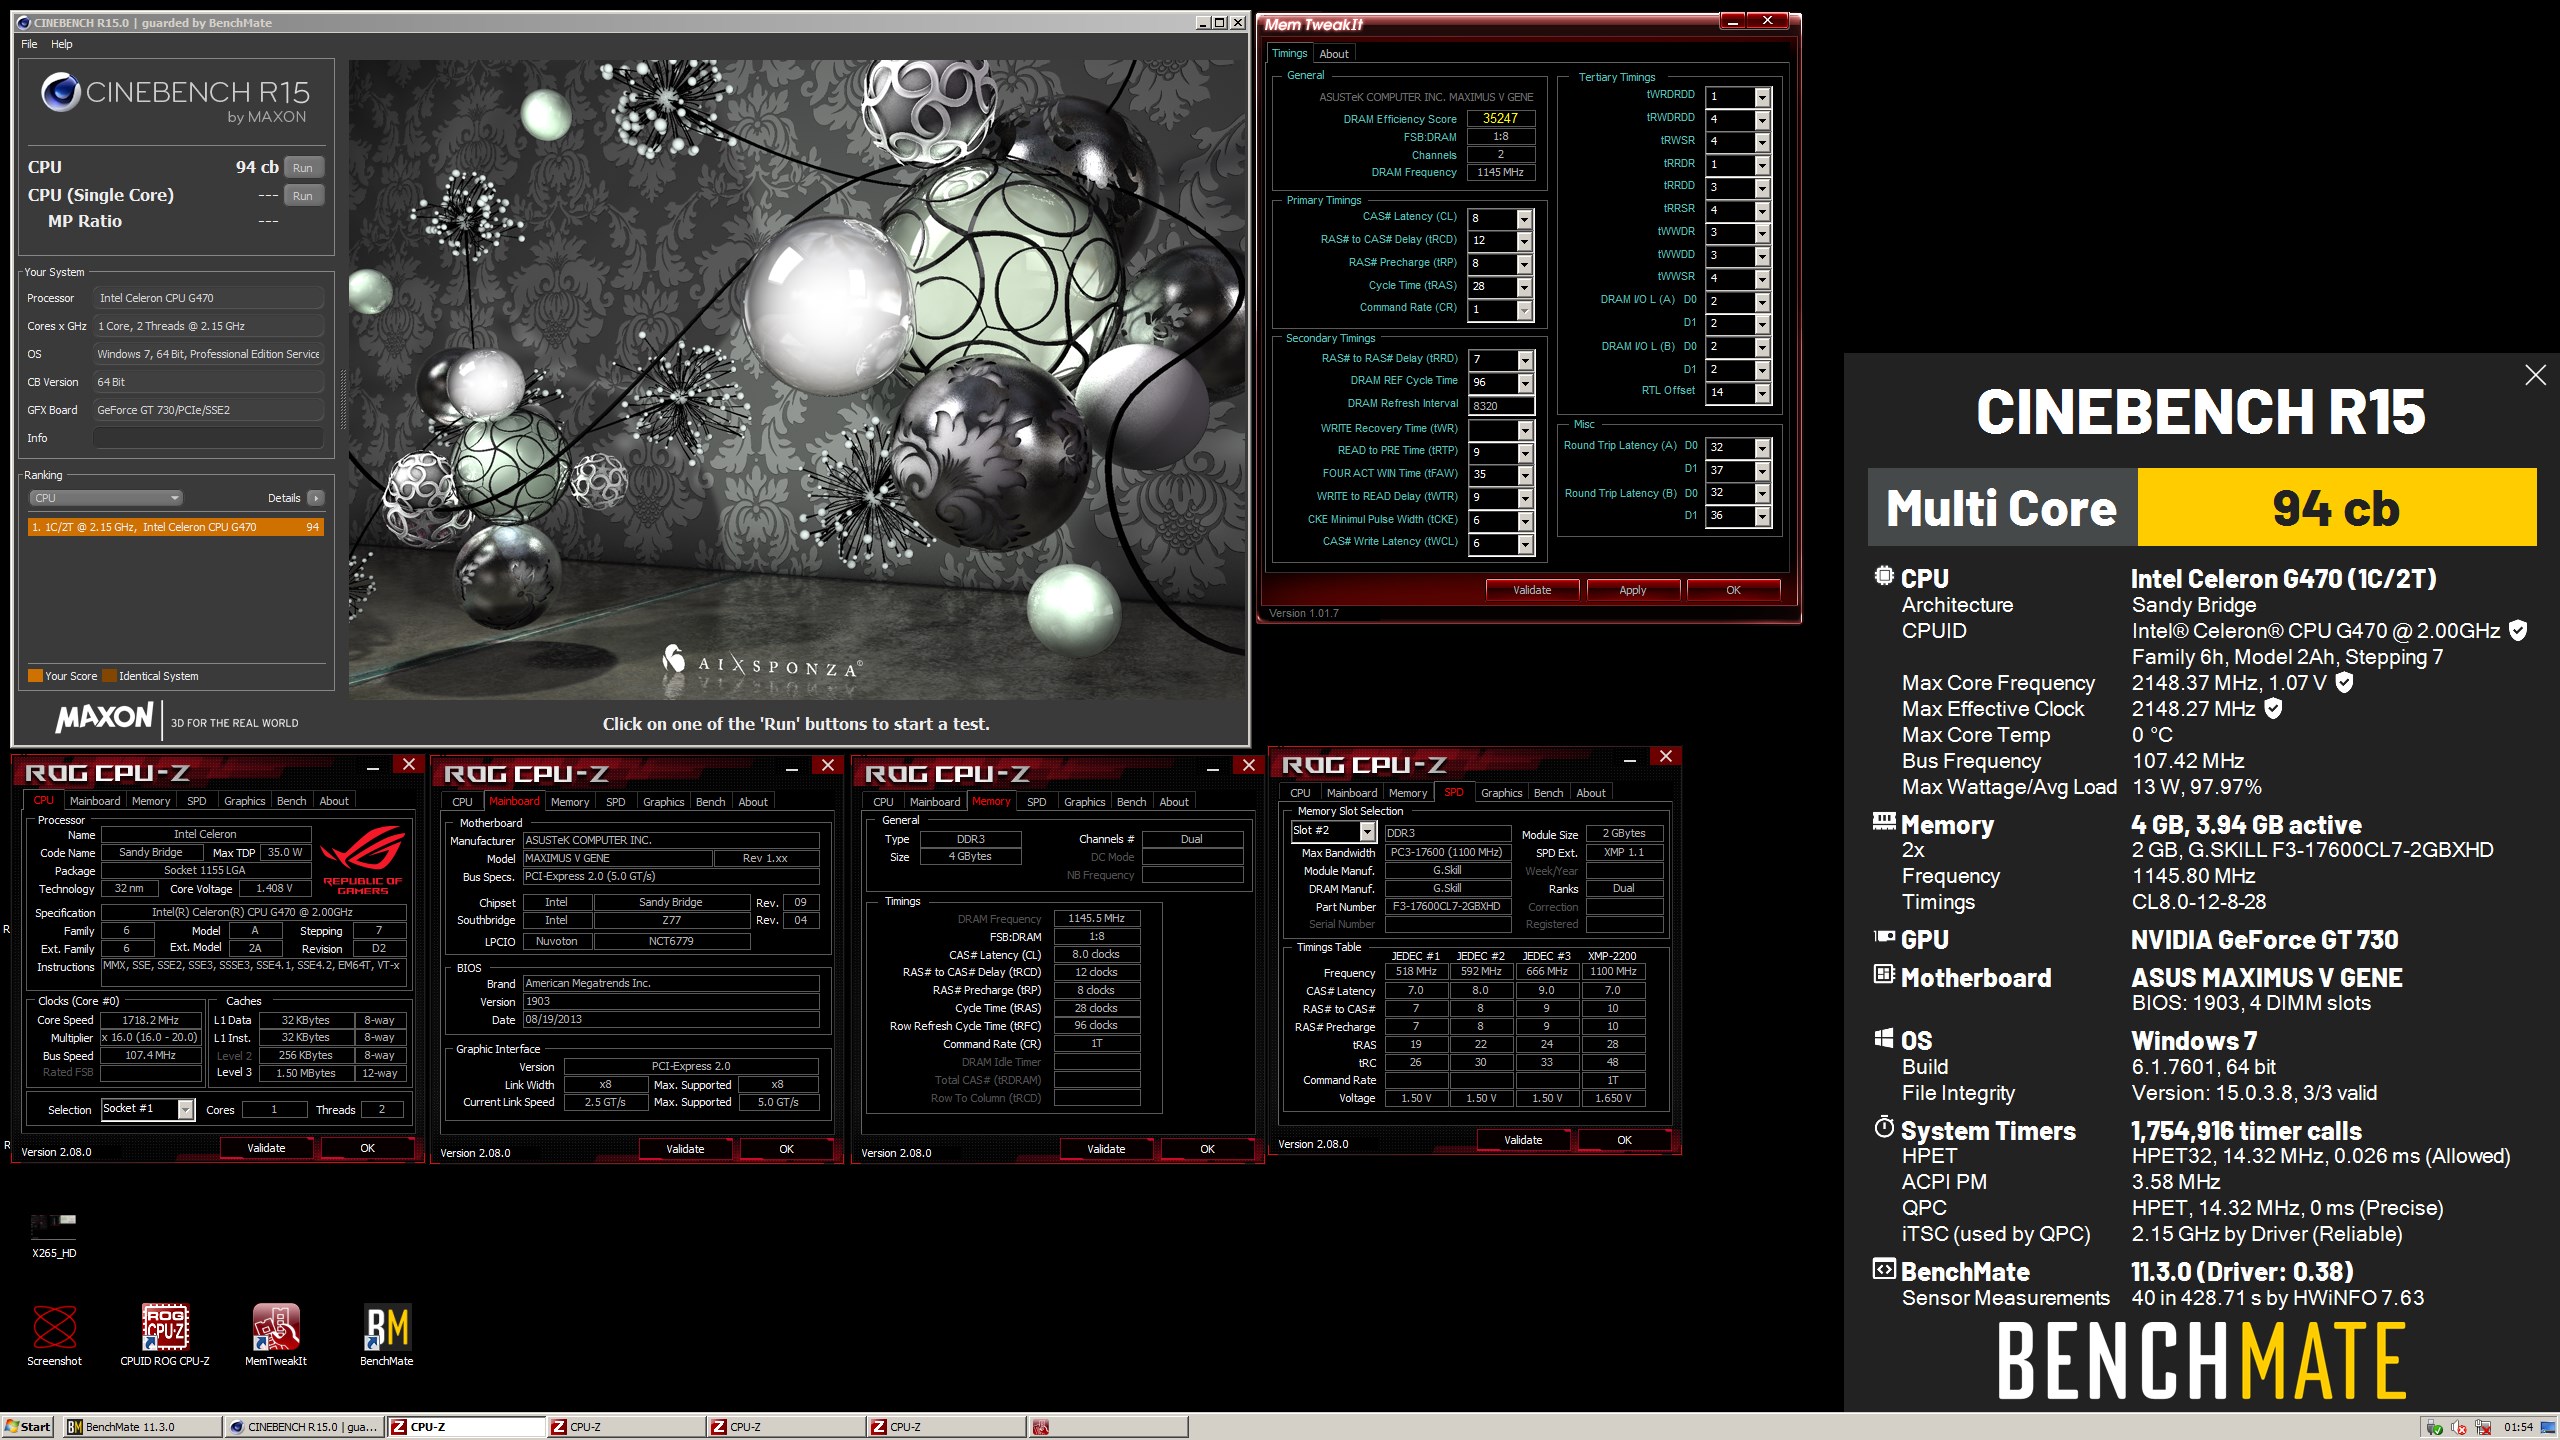Click the '94 cb' Multi Core score in BenchMate

[x=2337, y=507]
